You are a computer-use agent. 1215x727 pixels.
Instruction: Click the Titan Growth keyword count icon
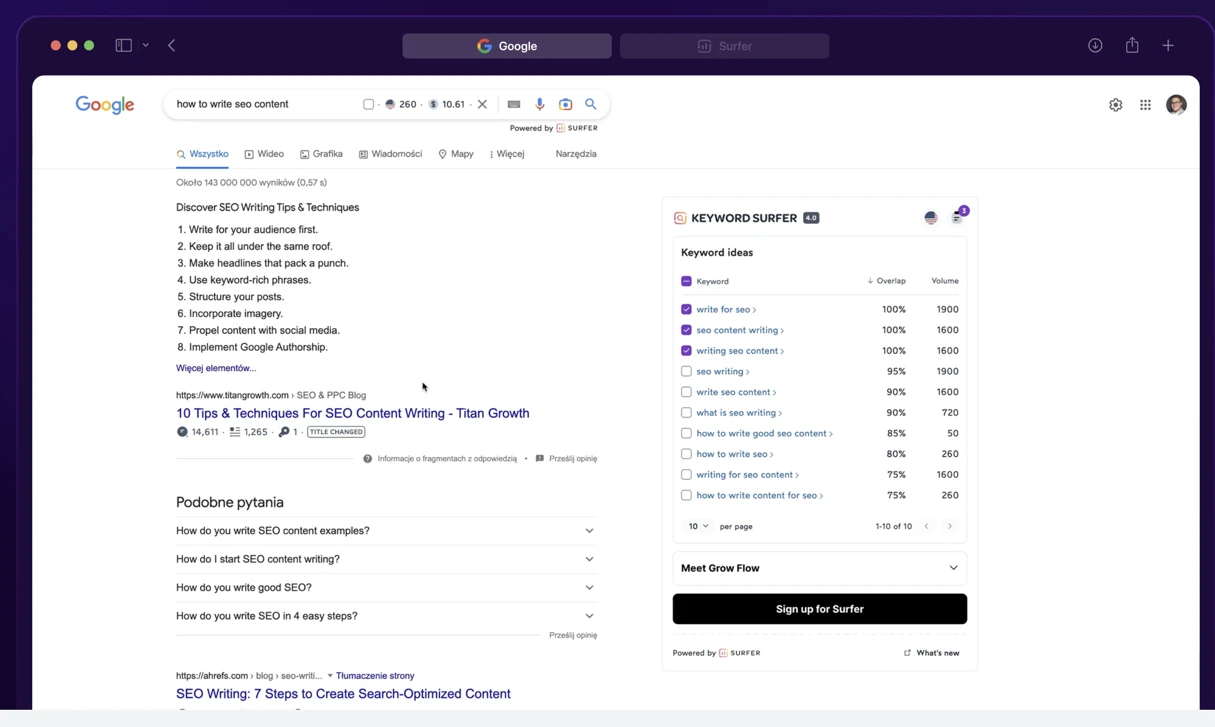pyautogui.click(x=284, y=432)
